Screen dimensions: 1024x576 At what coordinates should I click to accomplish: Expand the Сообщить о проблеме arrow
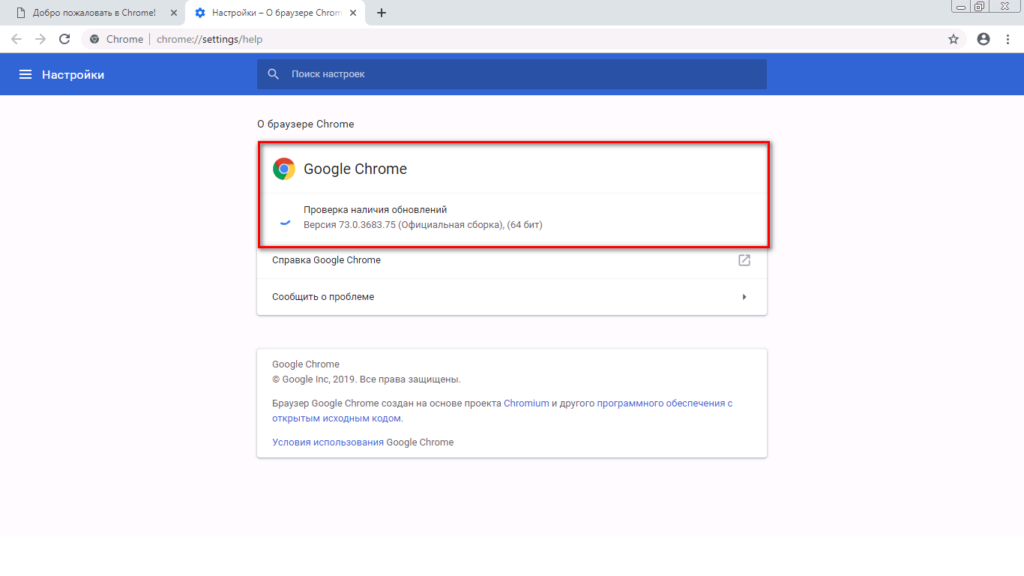click(744, 296)
